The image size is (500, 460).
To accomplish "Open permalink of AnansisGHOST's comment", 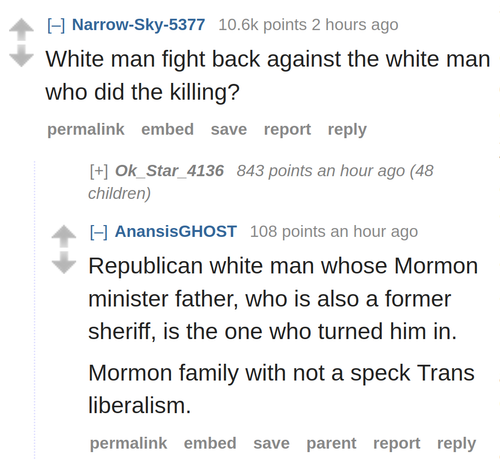I will (128, 443).
